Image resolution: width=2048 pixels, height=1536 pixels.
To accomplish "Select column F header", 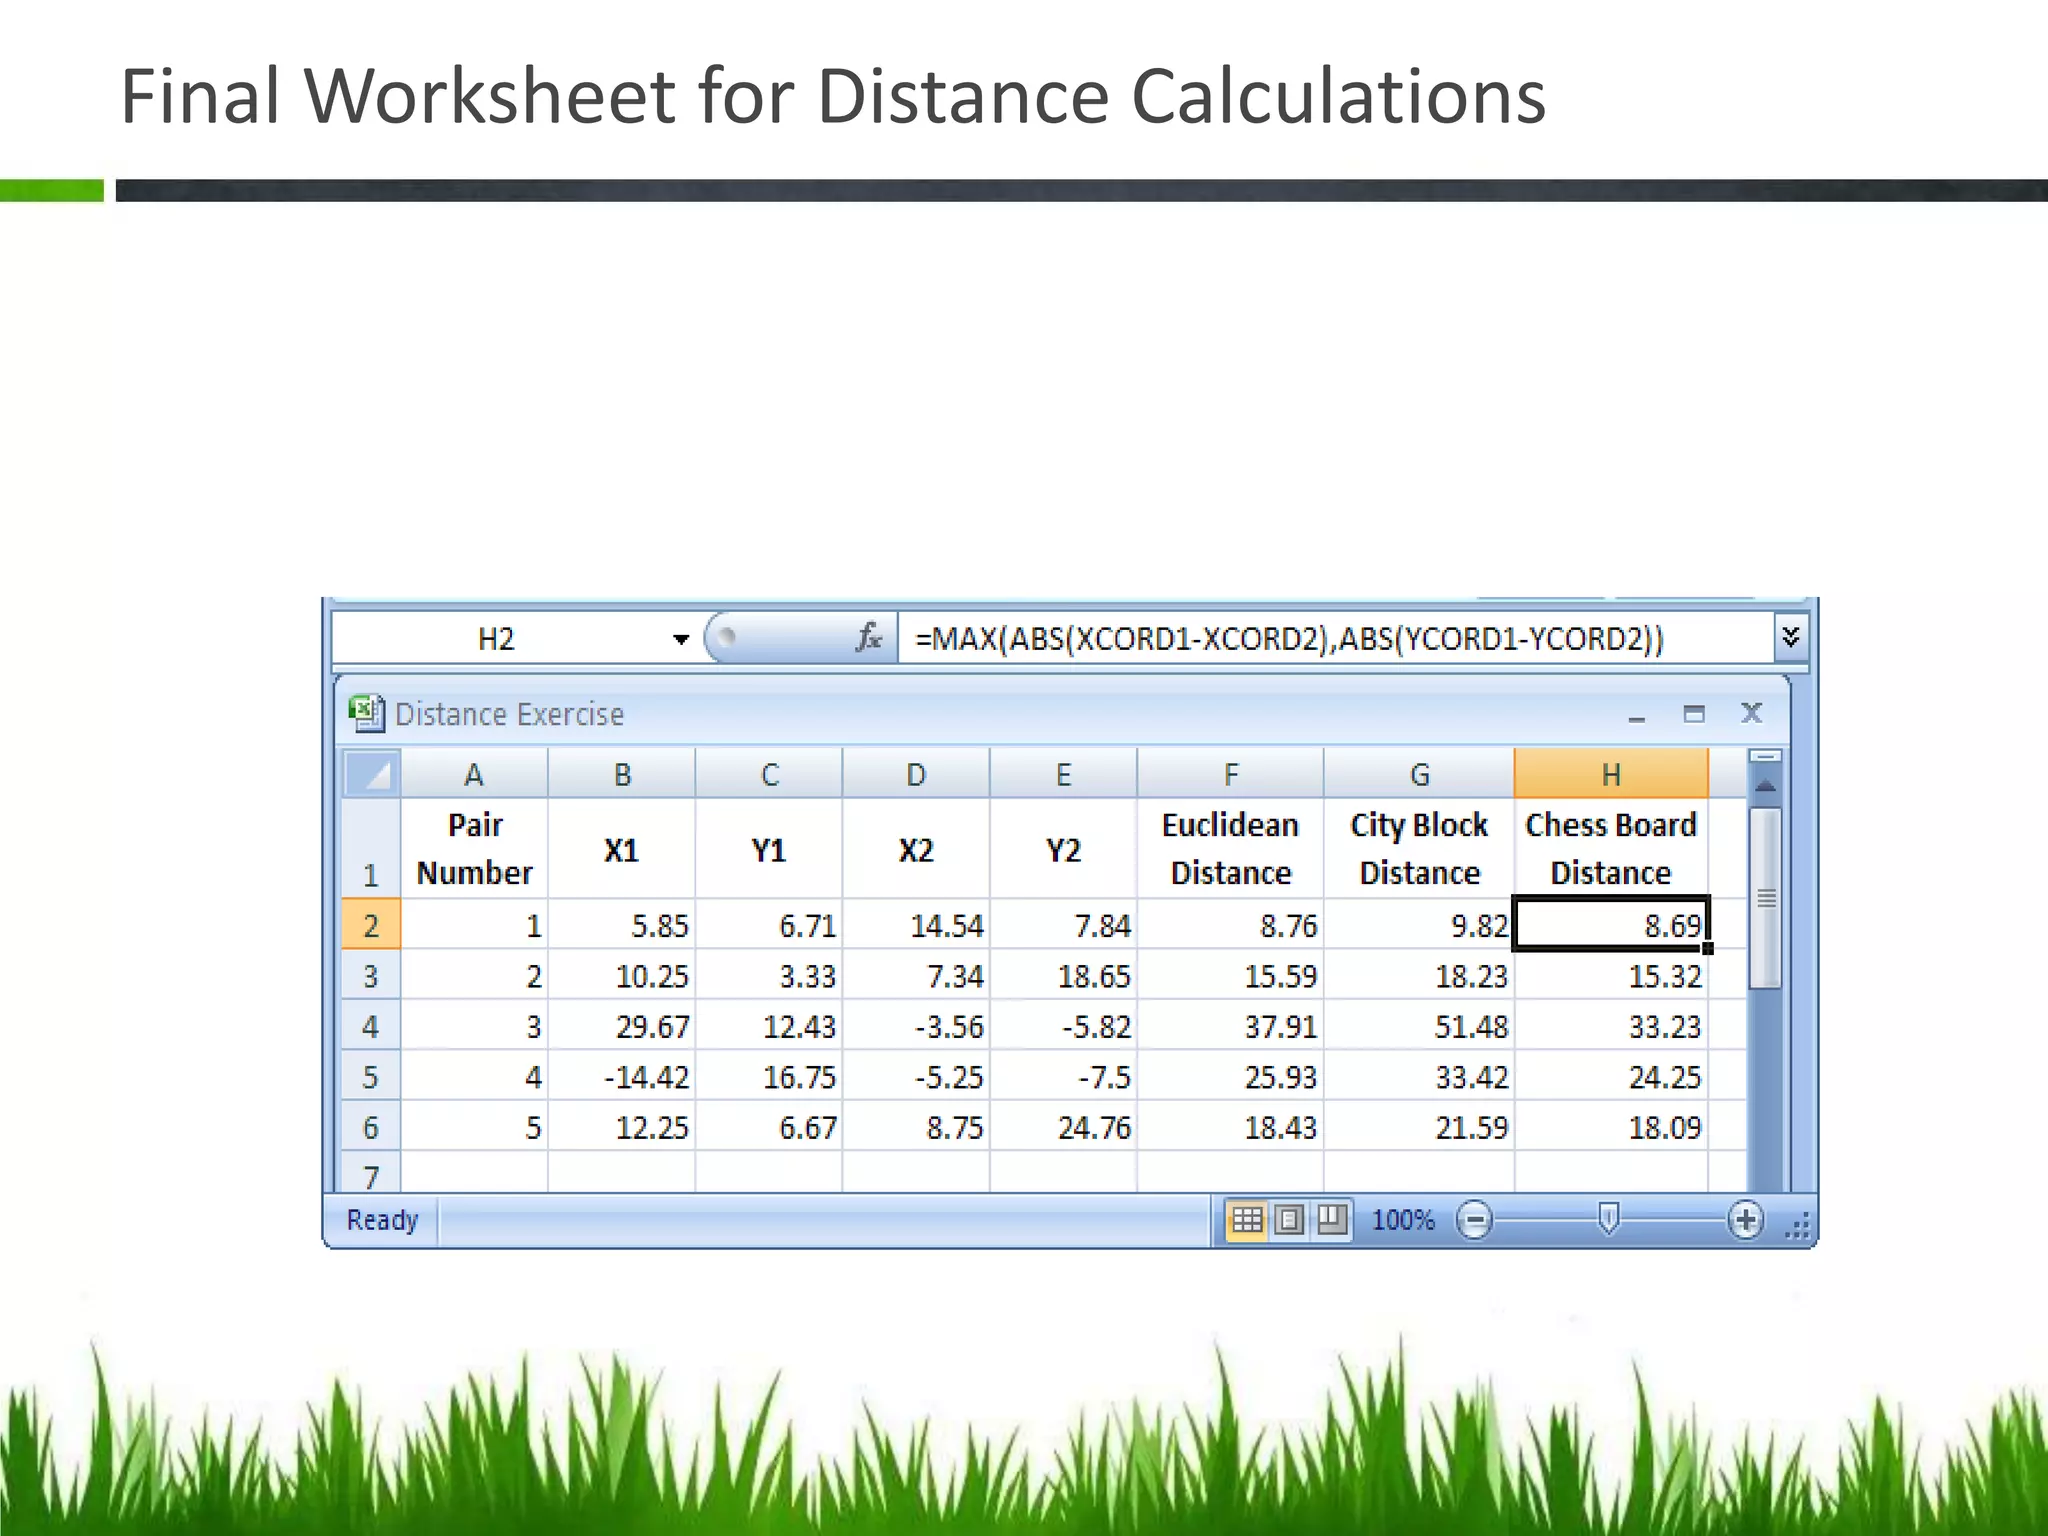I will 1230,774.
